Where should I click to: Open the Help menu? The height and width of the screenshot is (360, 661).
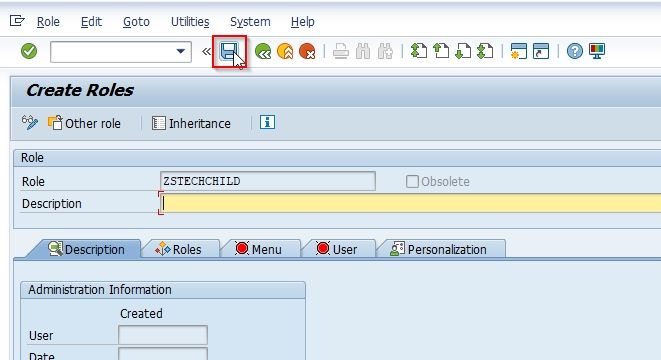[303, 21]
